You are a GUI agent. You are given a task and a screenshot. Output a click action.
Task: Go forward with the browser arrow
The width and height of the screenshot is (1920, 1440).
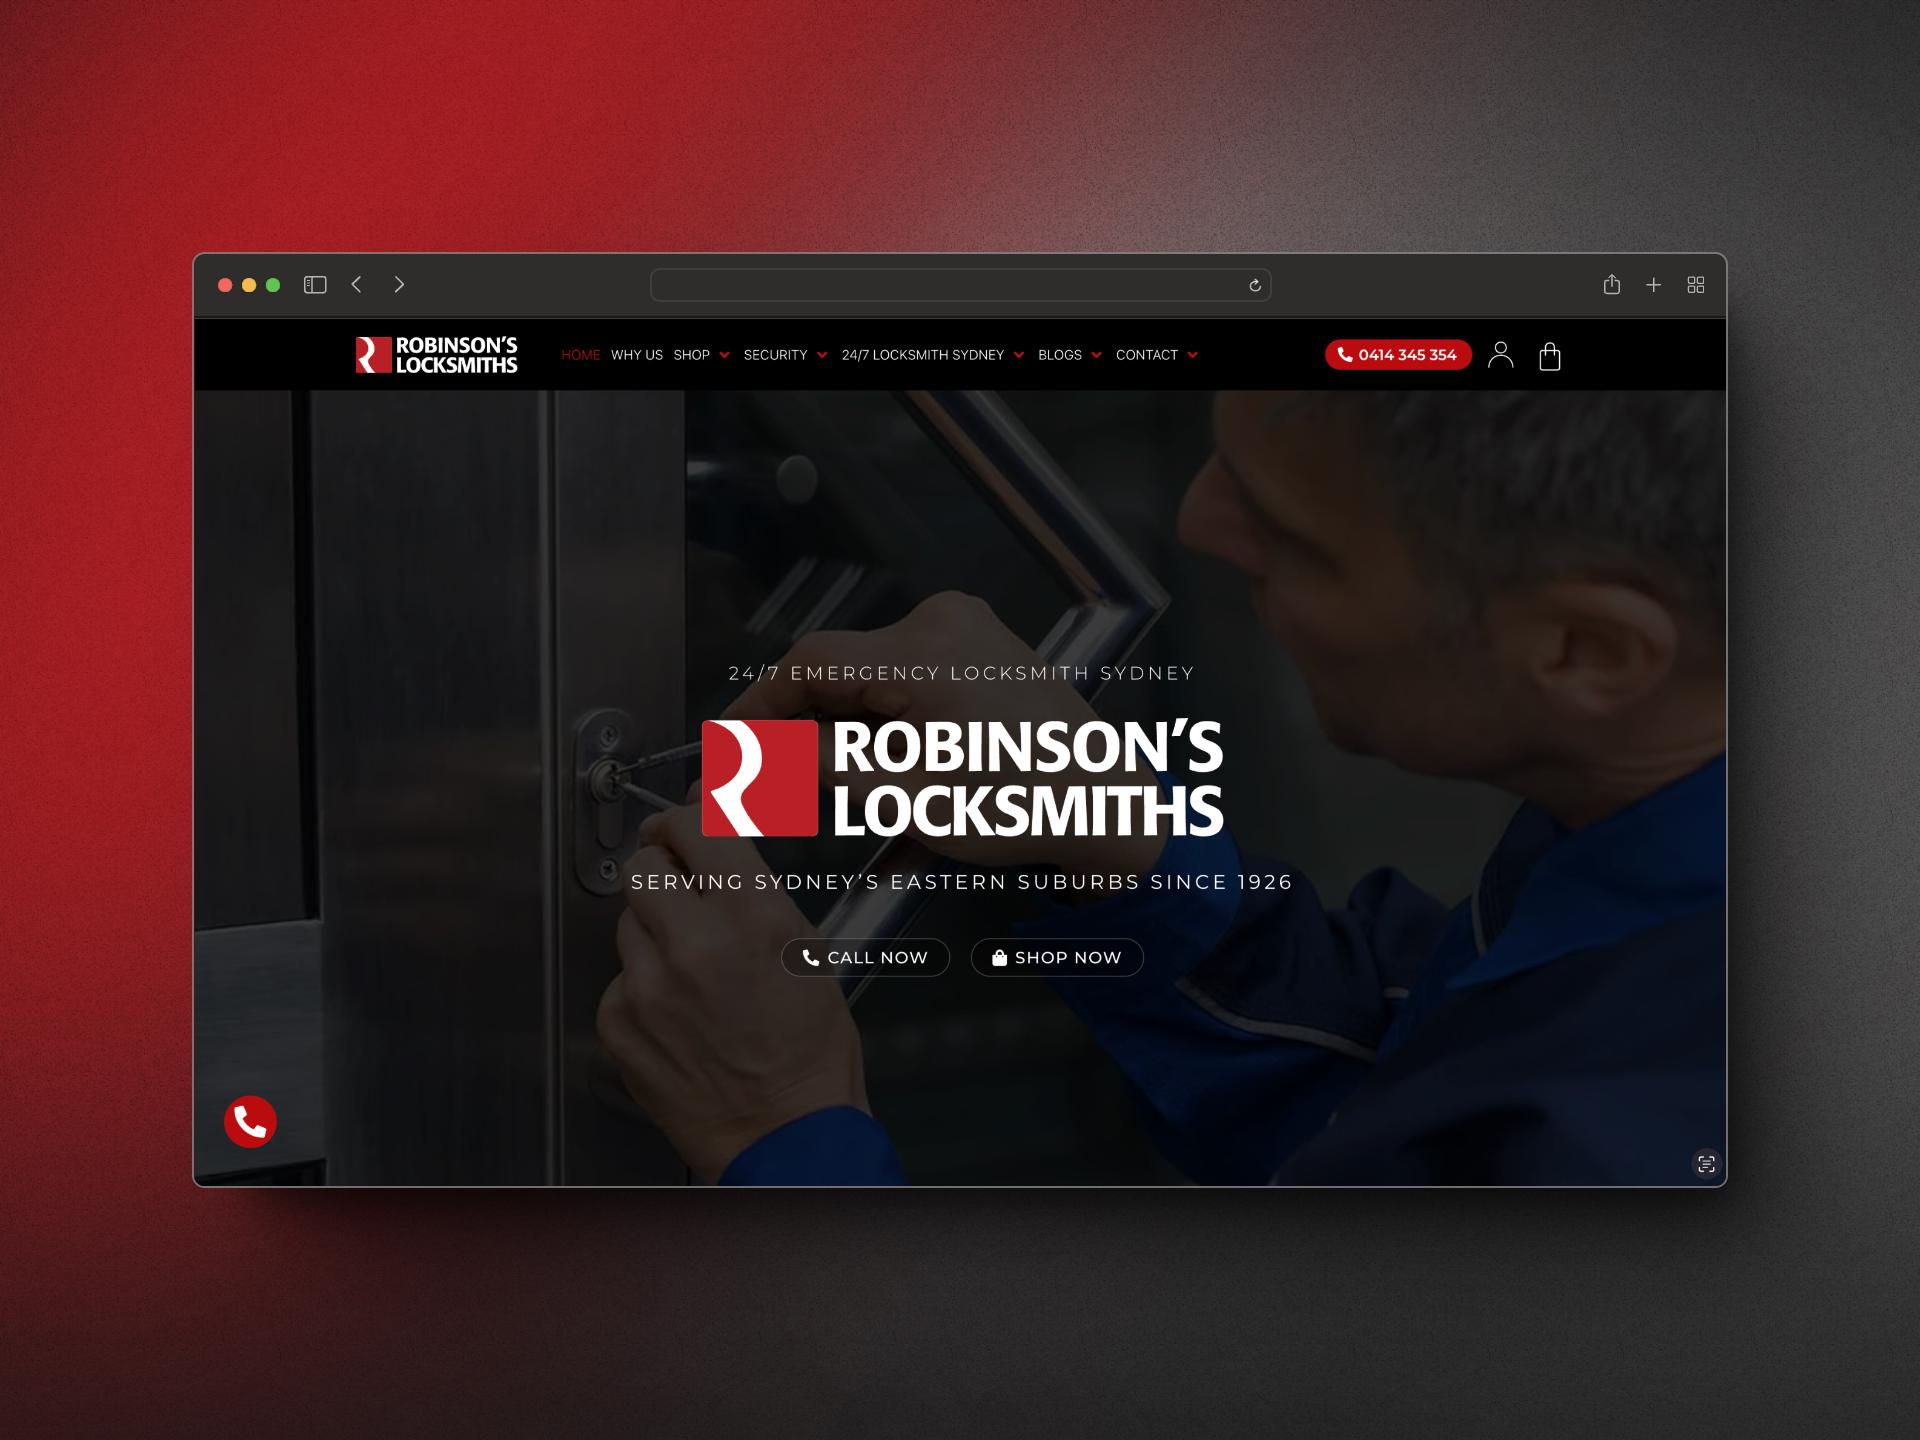(x=399, y=285)
